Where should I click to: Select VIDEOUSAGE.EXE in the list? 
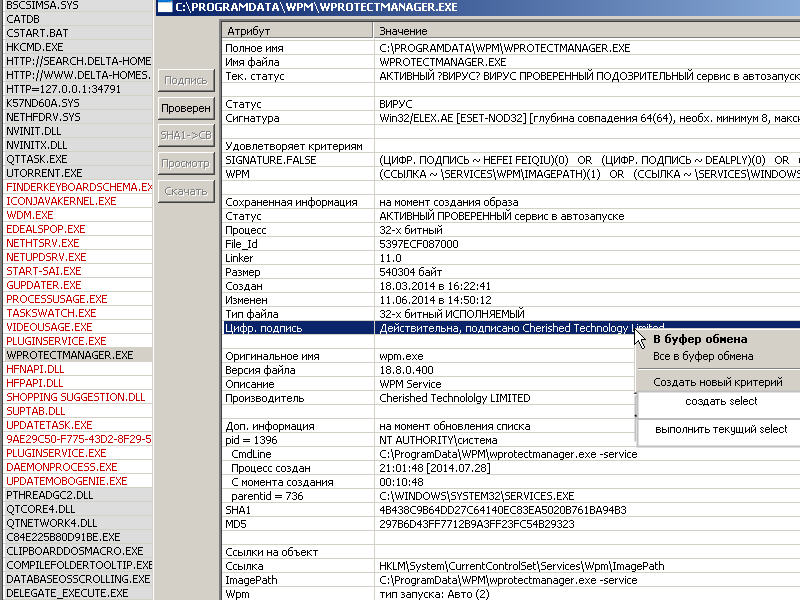[x=49, y=327]
